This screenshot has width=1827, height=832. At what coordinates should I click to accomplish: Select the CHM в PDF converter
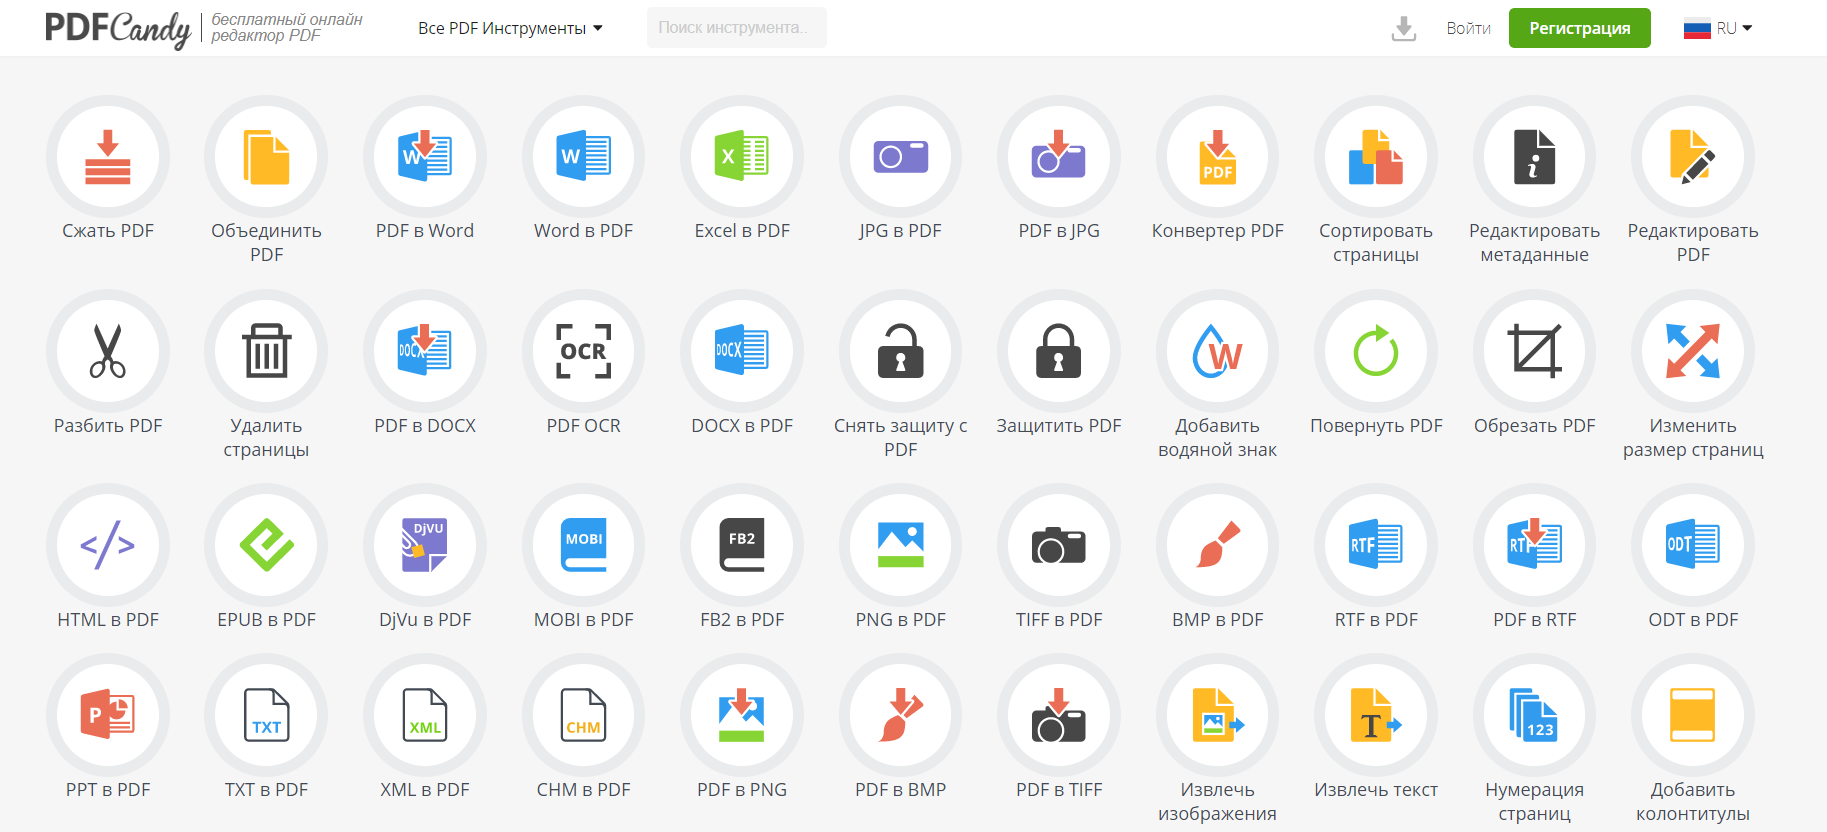(x=584, y=715)
